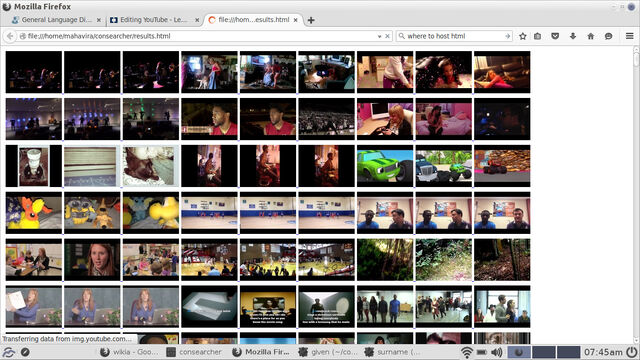Open the system menu icon in taskbar
640x360 pixels.
click(8, 352)
